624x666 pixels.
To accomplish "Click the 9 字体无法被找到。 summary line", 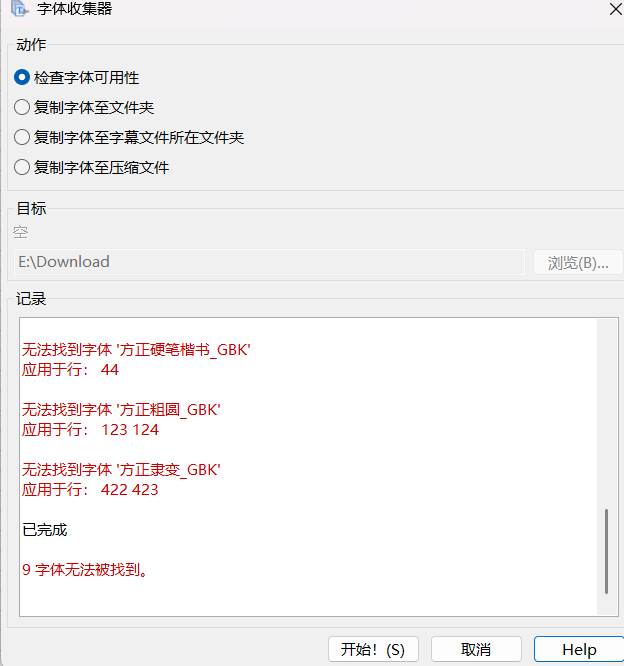I will tap(85, 570).
